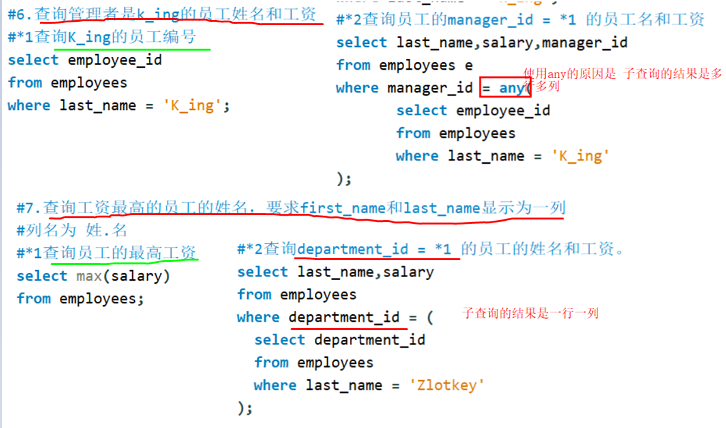Image resolution: width=726 pixels, height=428 pixels.
Task: Click subquery line ending 'K_ing' without semicolon
Action: [x=502, y=156]
